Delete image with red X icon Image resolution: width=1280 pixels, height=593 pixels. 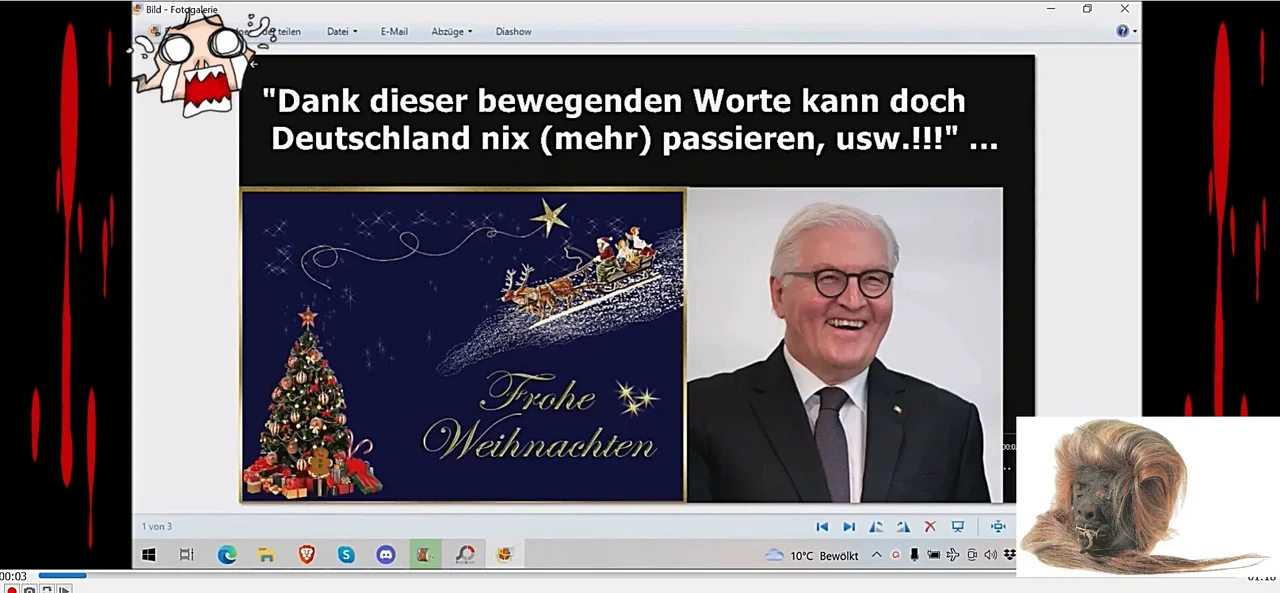930,527
